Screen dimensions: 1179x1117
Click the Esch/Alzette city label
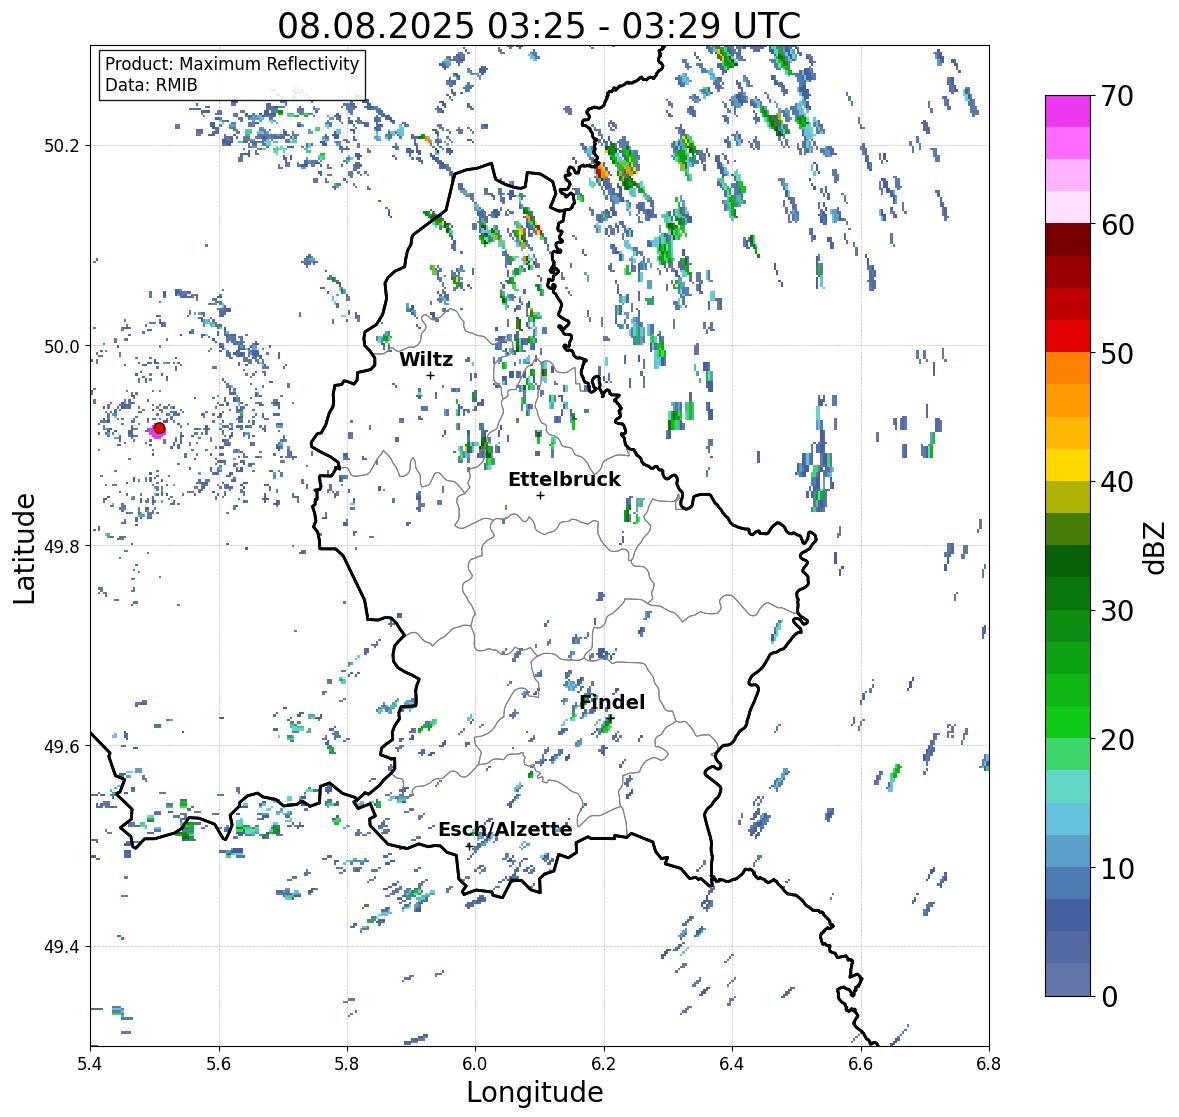[x=505, y=829]
